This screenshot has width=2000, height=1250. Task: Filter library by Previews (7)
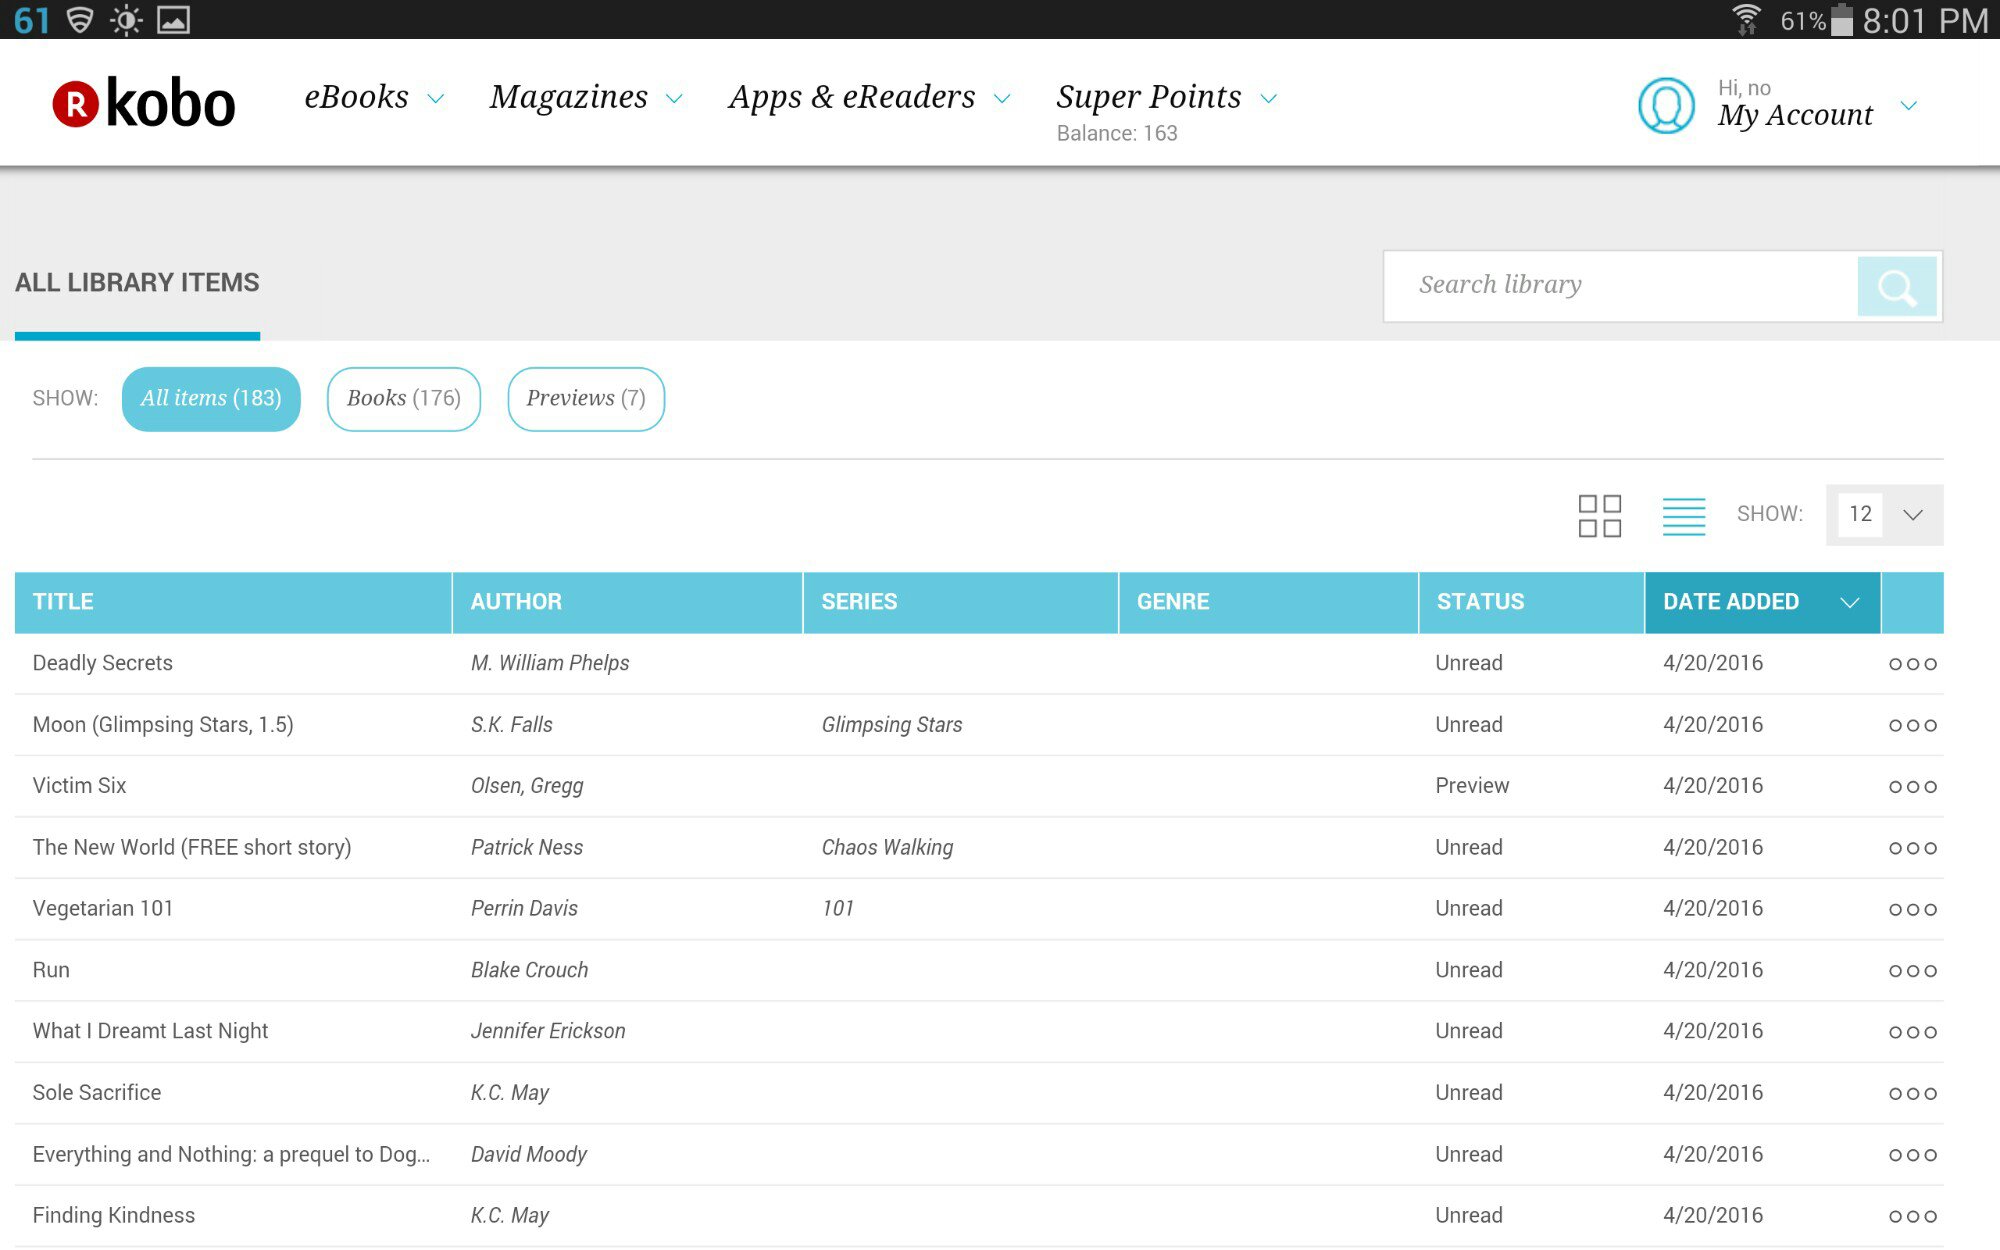coord(586,399)
